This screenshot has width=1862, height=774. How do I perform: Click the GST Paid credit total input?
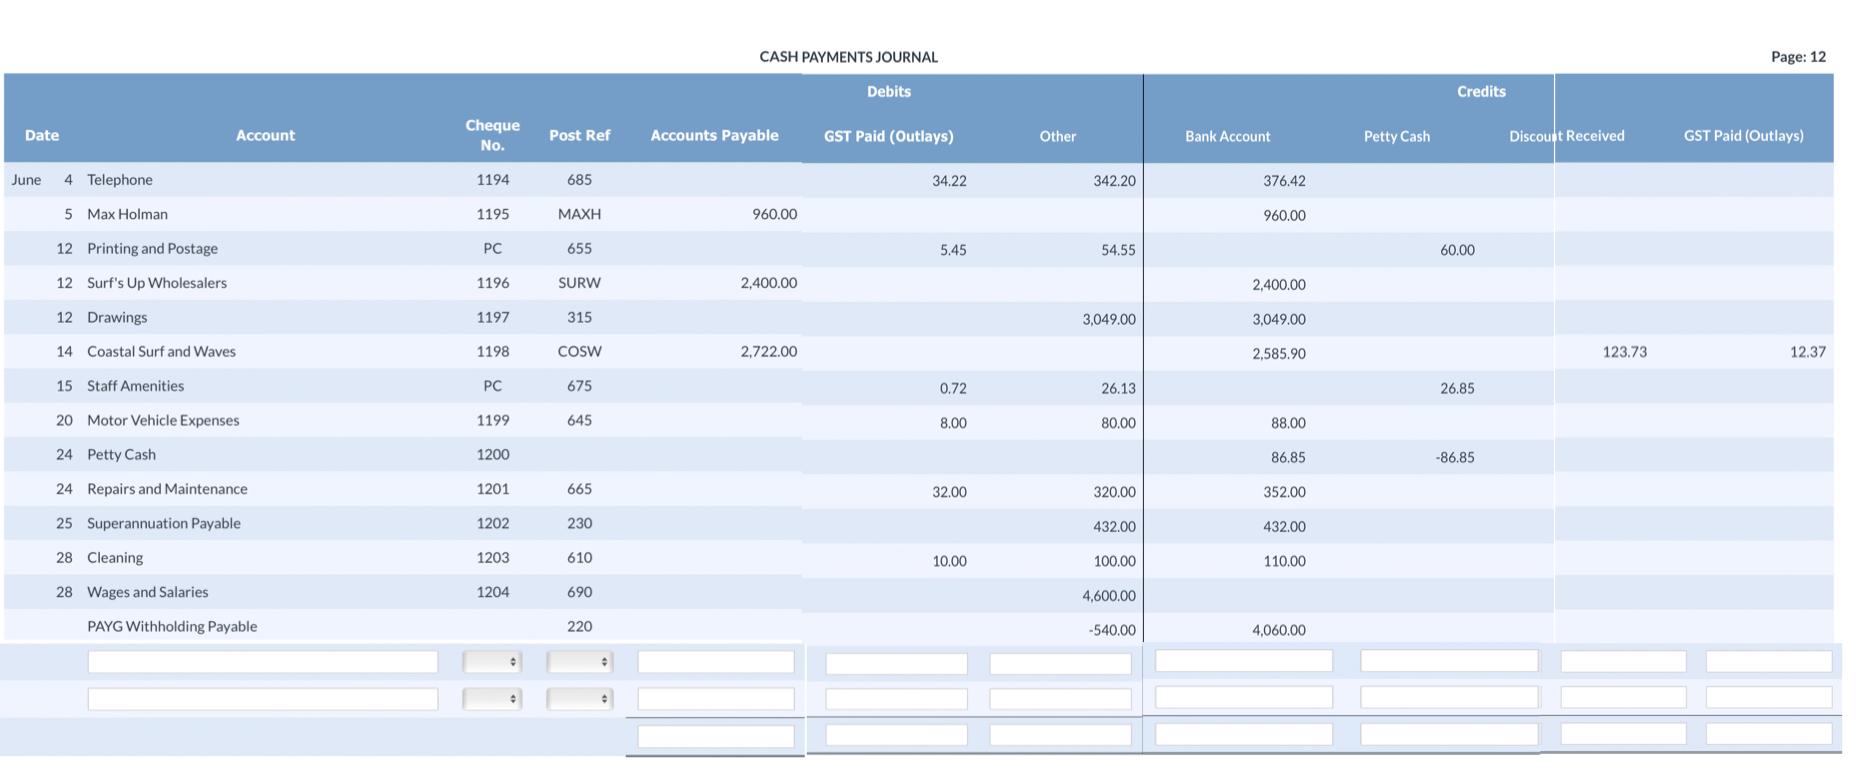[1769, 734]
